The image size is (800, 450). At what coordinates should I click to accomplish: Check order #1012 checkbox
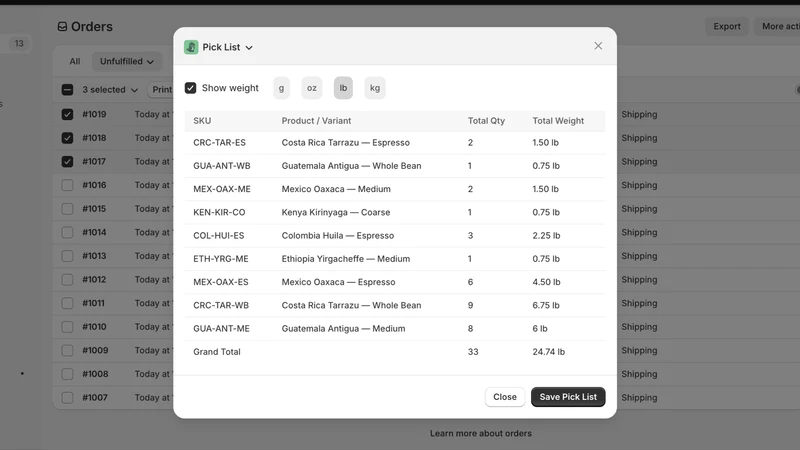67,280
